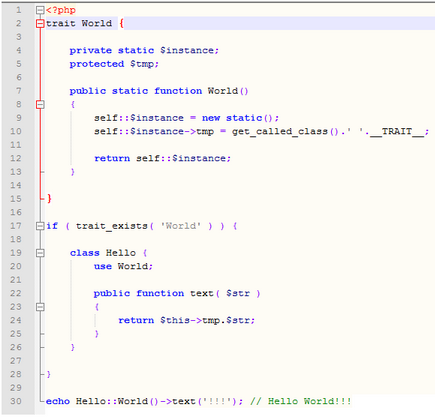Click 'return $this->tmp.$str;' line
The width and height of the screenshot is (435, 417).
(186, 320)
